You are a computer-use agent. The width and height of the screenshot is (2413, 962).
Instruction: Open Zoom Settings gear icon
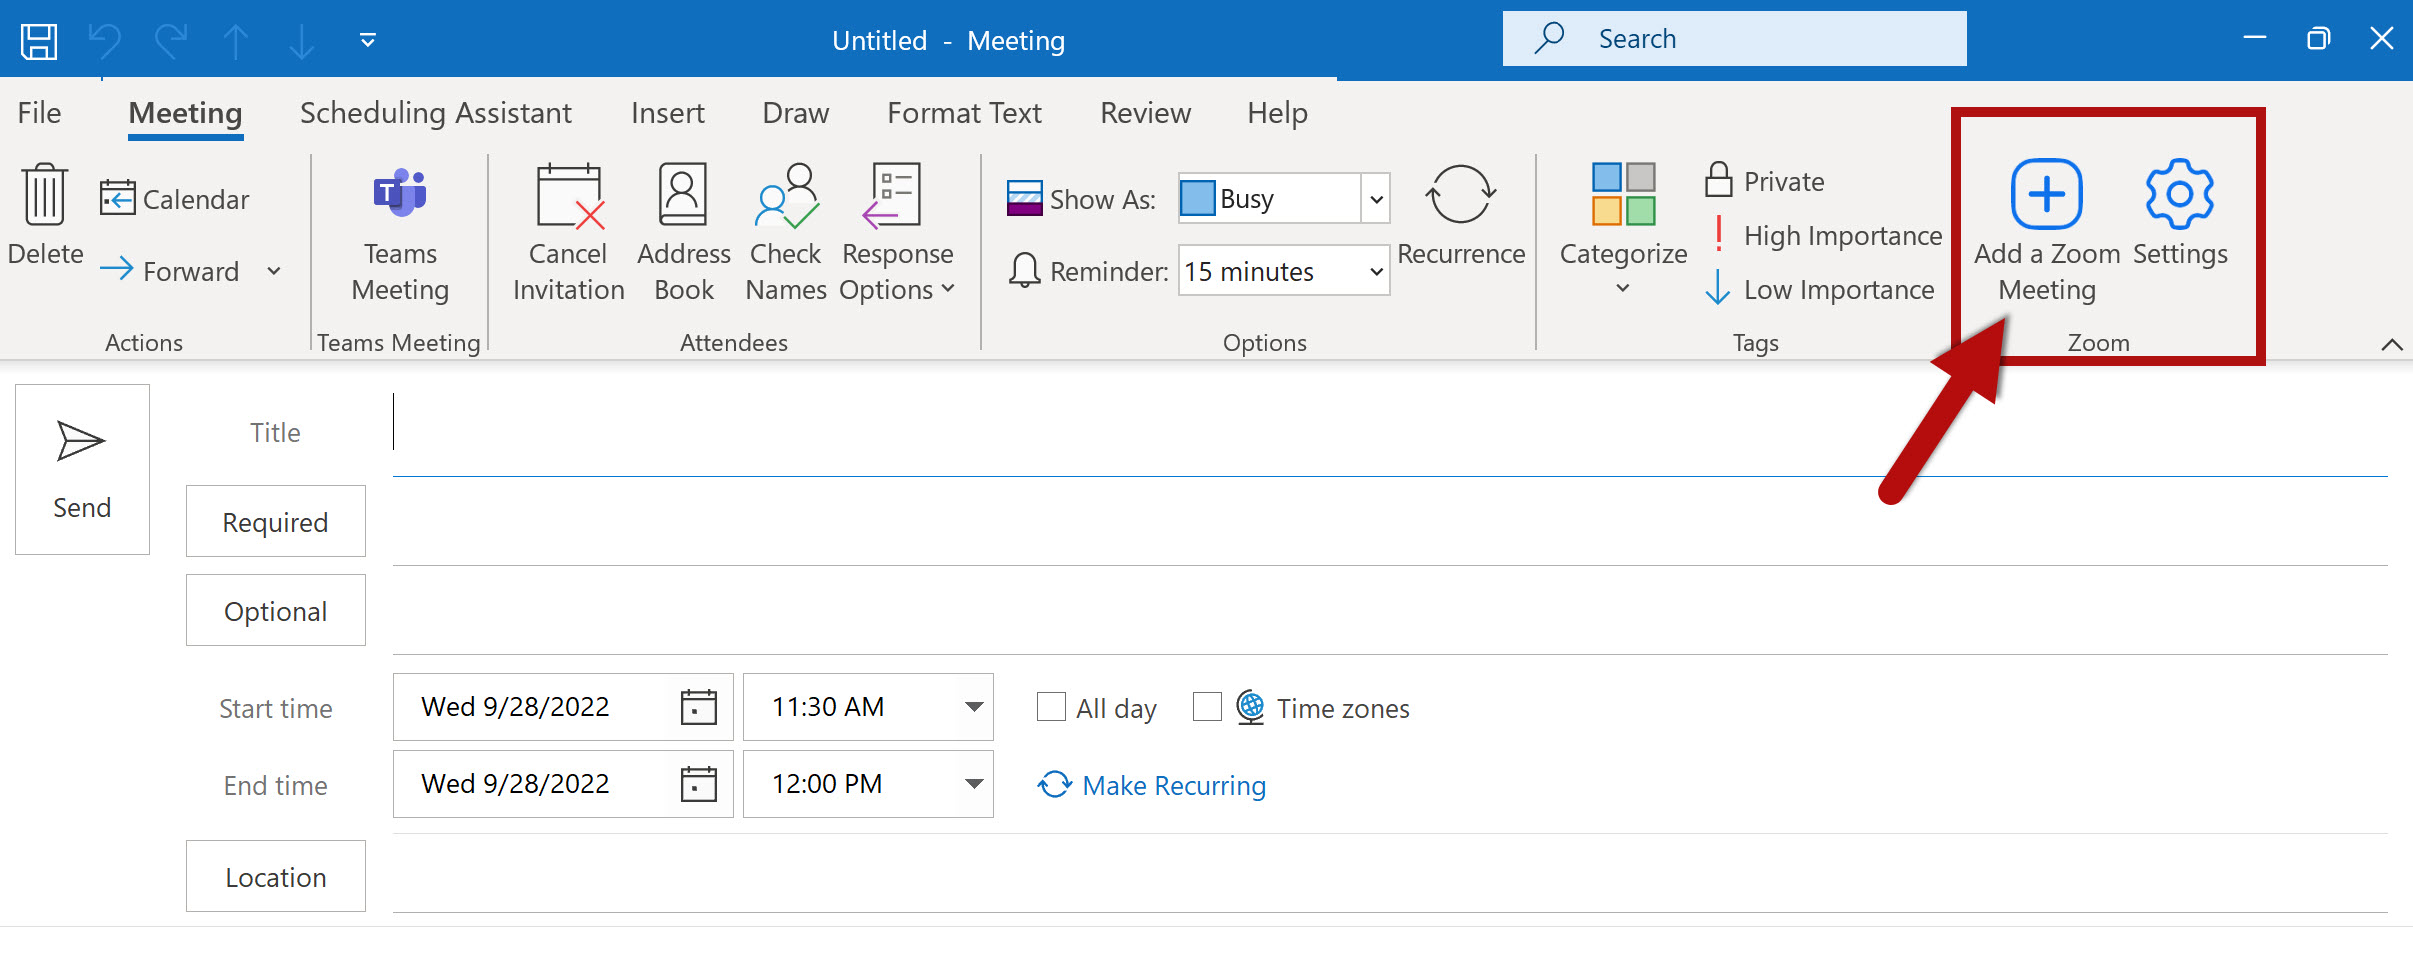[2179, 195]
